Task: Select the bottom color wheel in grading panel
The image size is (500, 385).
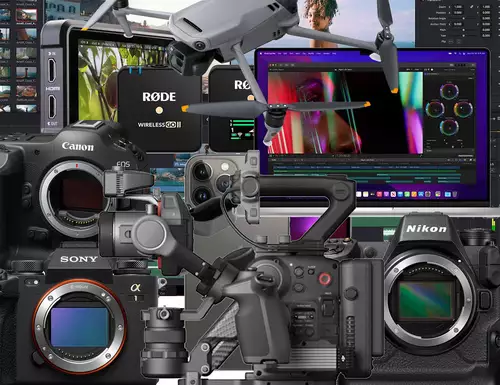Action: tap(449, 127)
